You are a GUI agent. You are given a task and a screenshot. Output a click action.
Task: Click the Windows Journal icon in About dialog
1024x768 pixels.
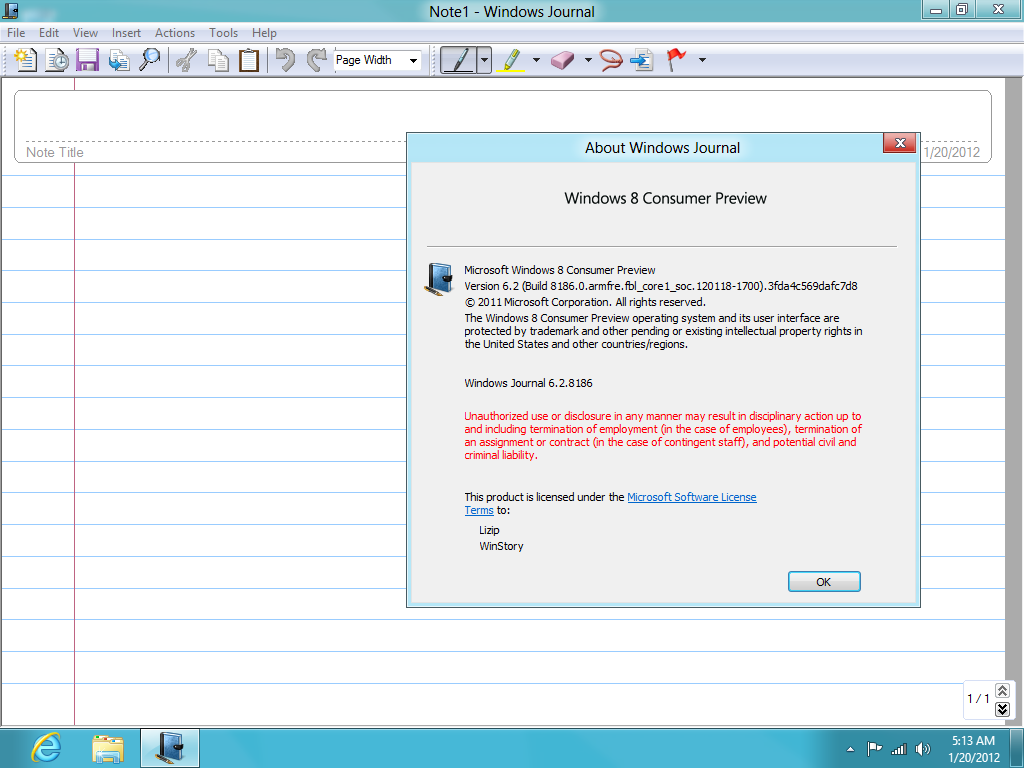coord(440,279)
